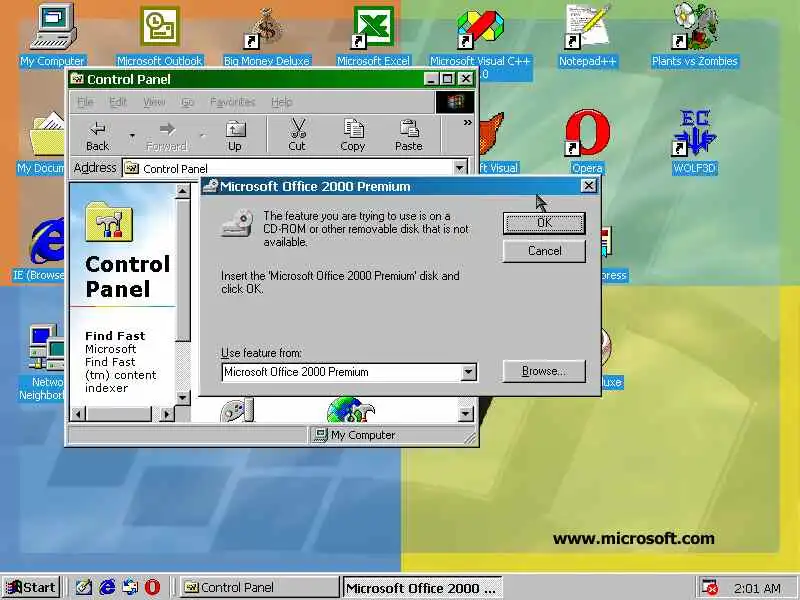
Task: Click 'Find Fast' heading in info pane
Action: (x=115, y=336)
